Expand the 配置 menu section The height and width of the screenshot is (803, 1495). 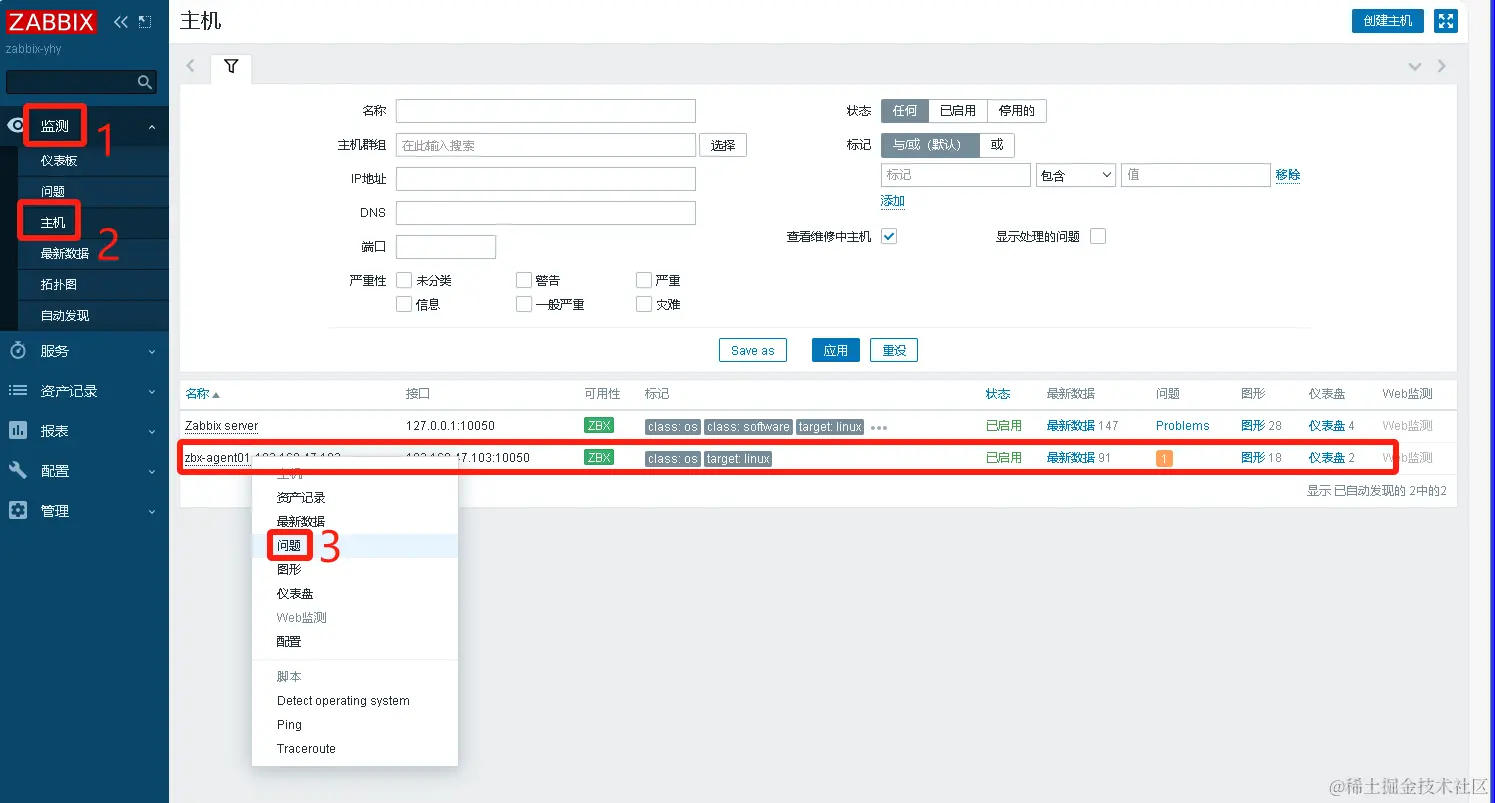pos(152,471)
